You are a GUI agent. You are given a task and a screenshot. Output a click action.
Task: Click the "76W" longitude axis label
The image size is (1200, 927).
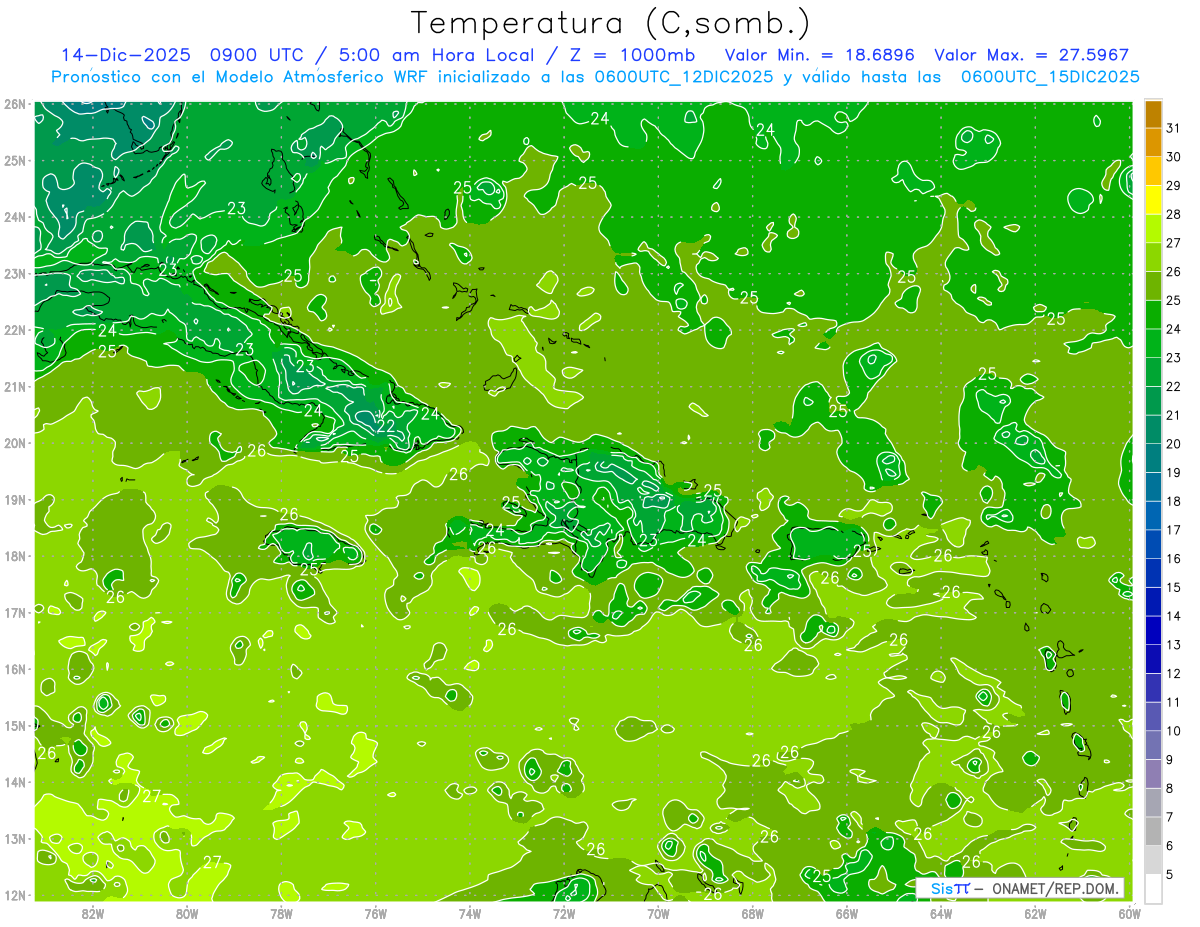coord(375,913)
